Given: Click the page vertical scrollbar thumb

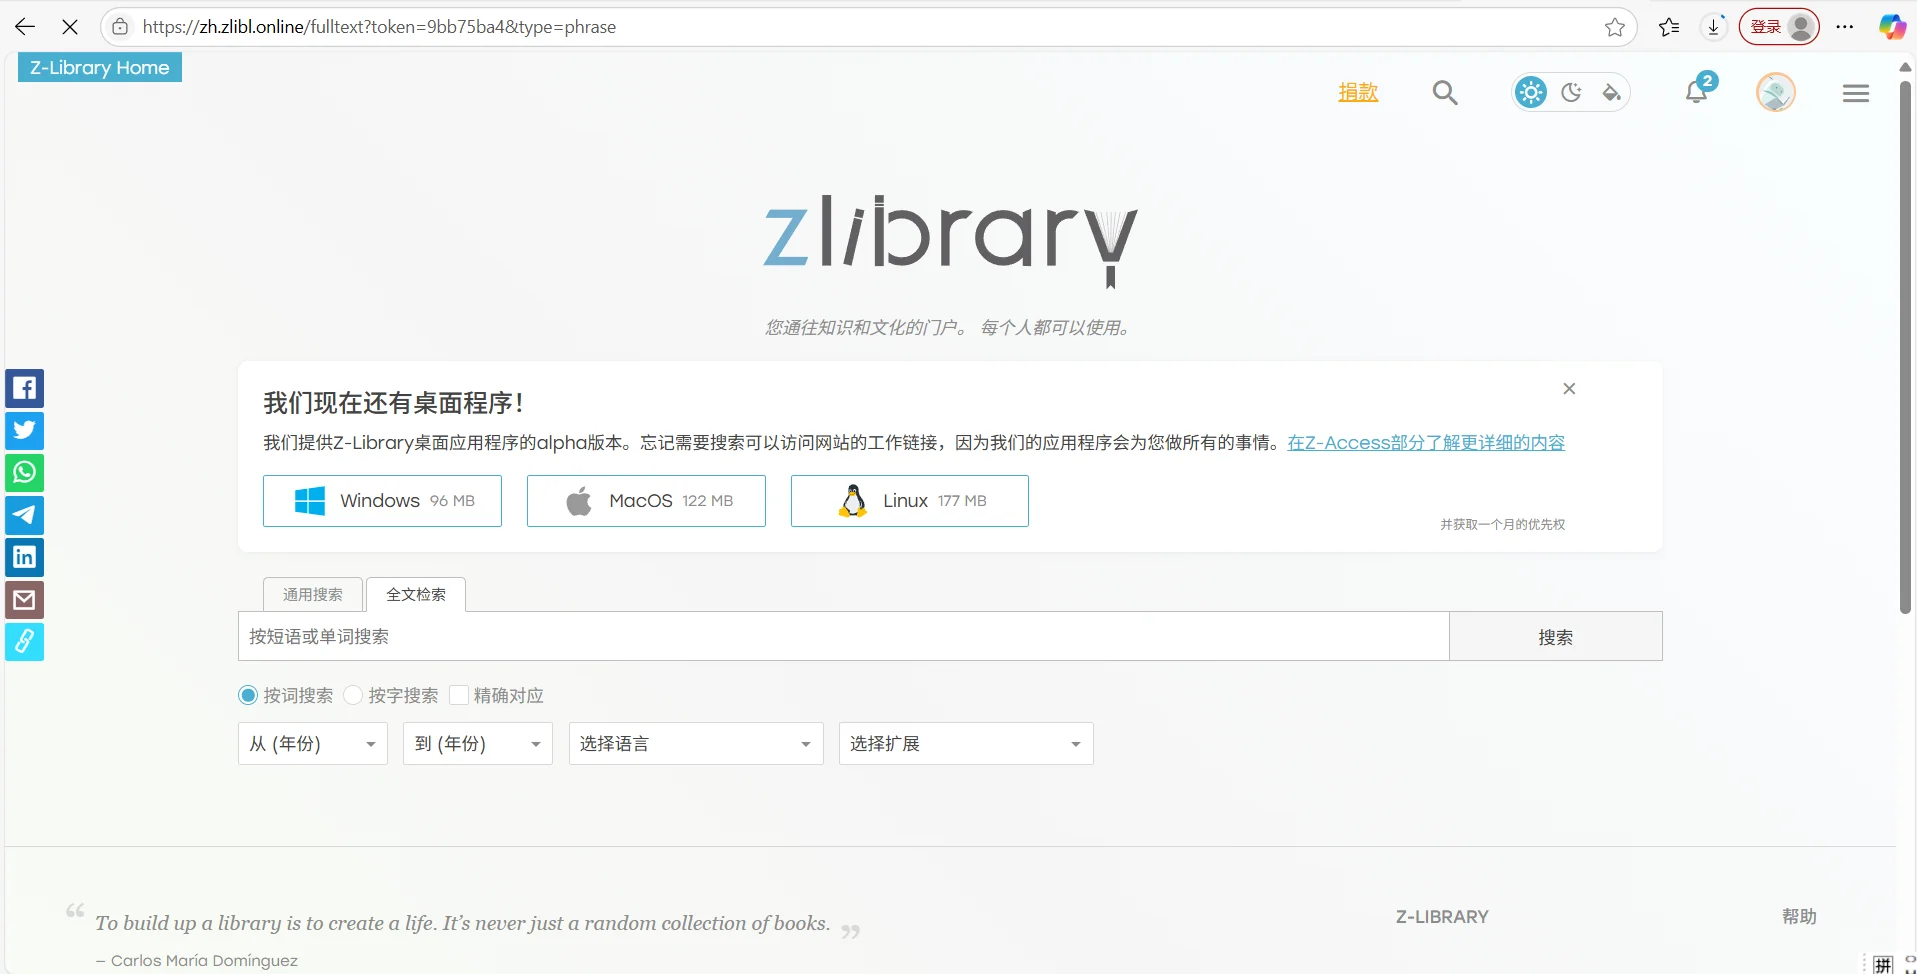Looking at the screenshot, I should (x=1905, y=346).
